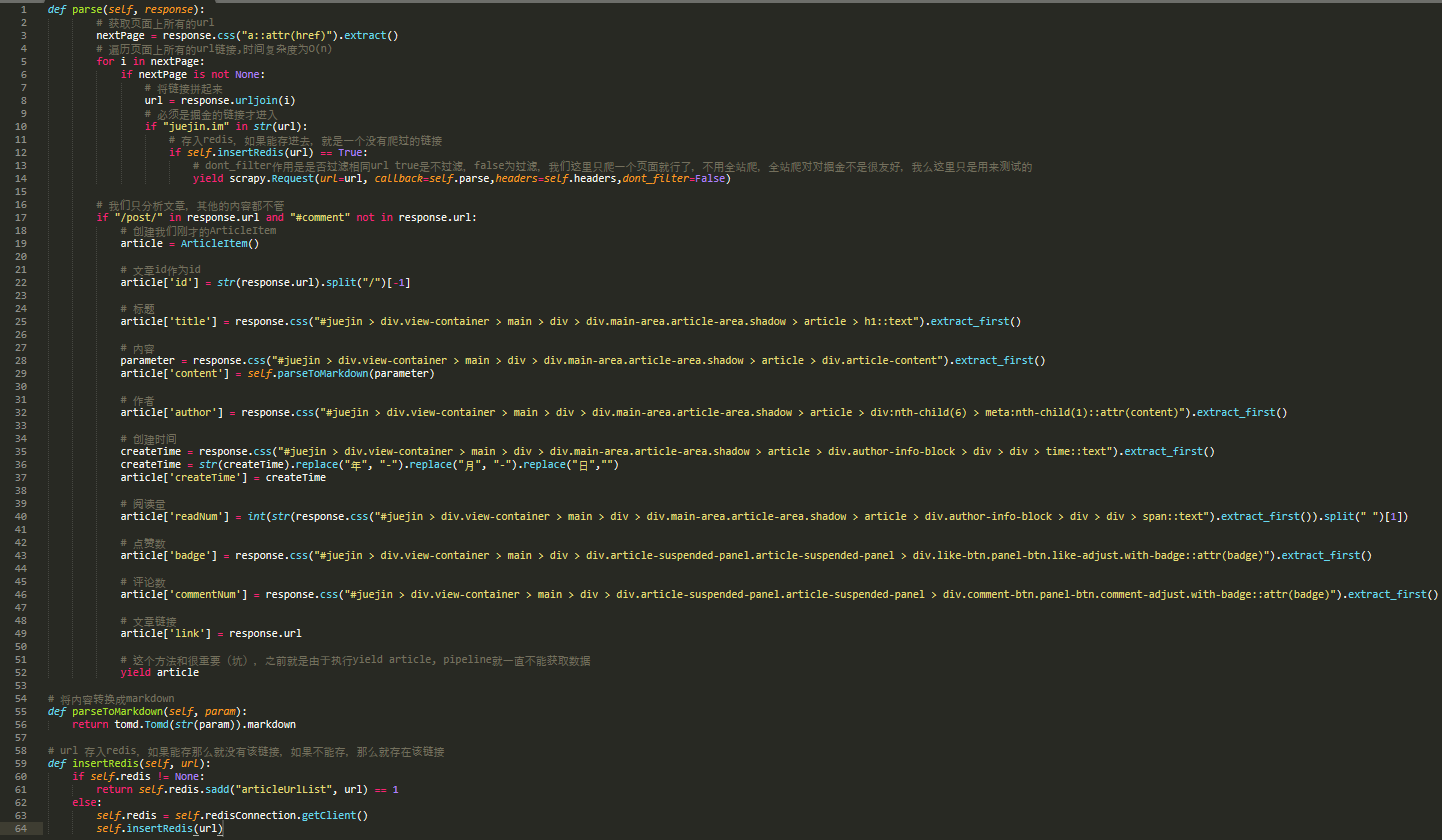Click the "/post/" string in the if condition

click(138, 217)
